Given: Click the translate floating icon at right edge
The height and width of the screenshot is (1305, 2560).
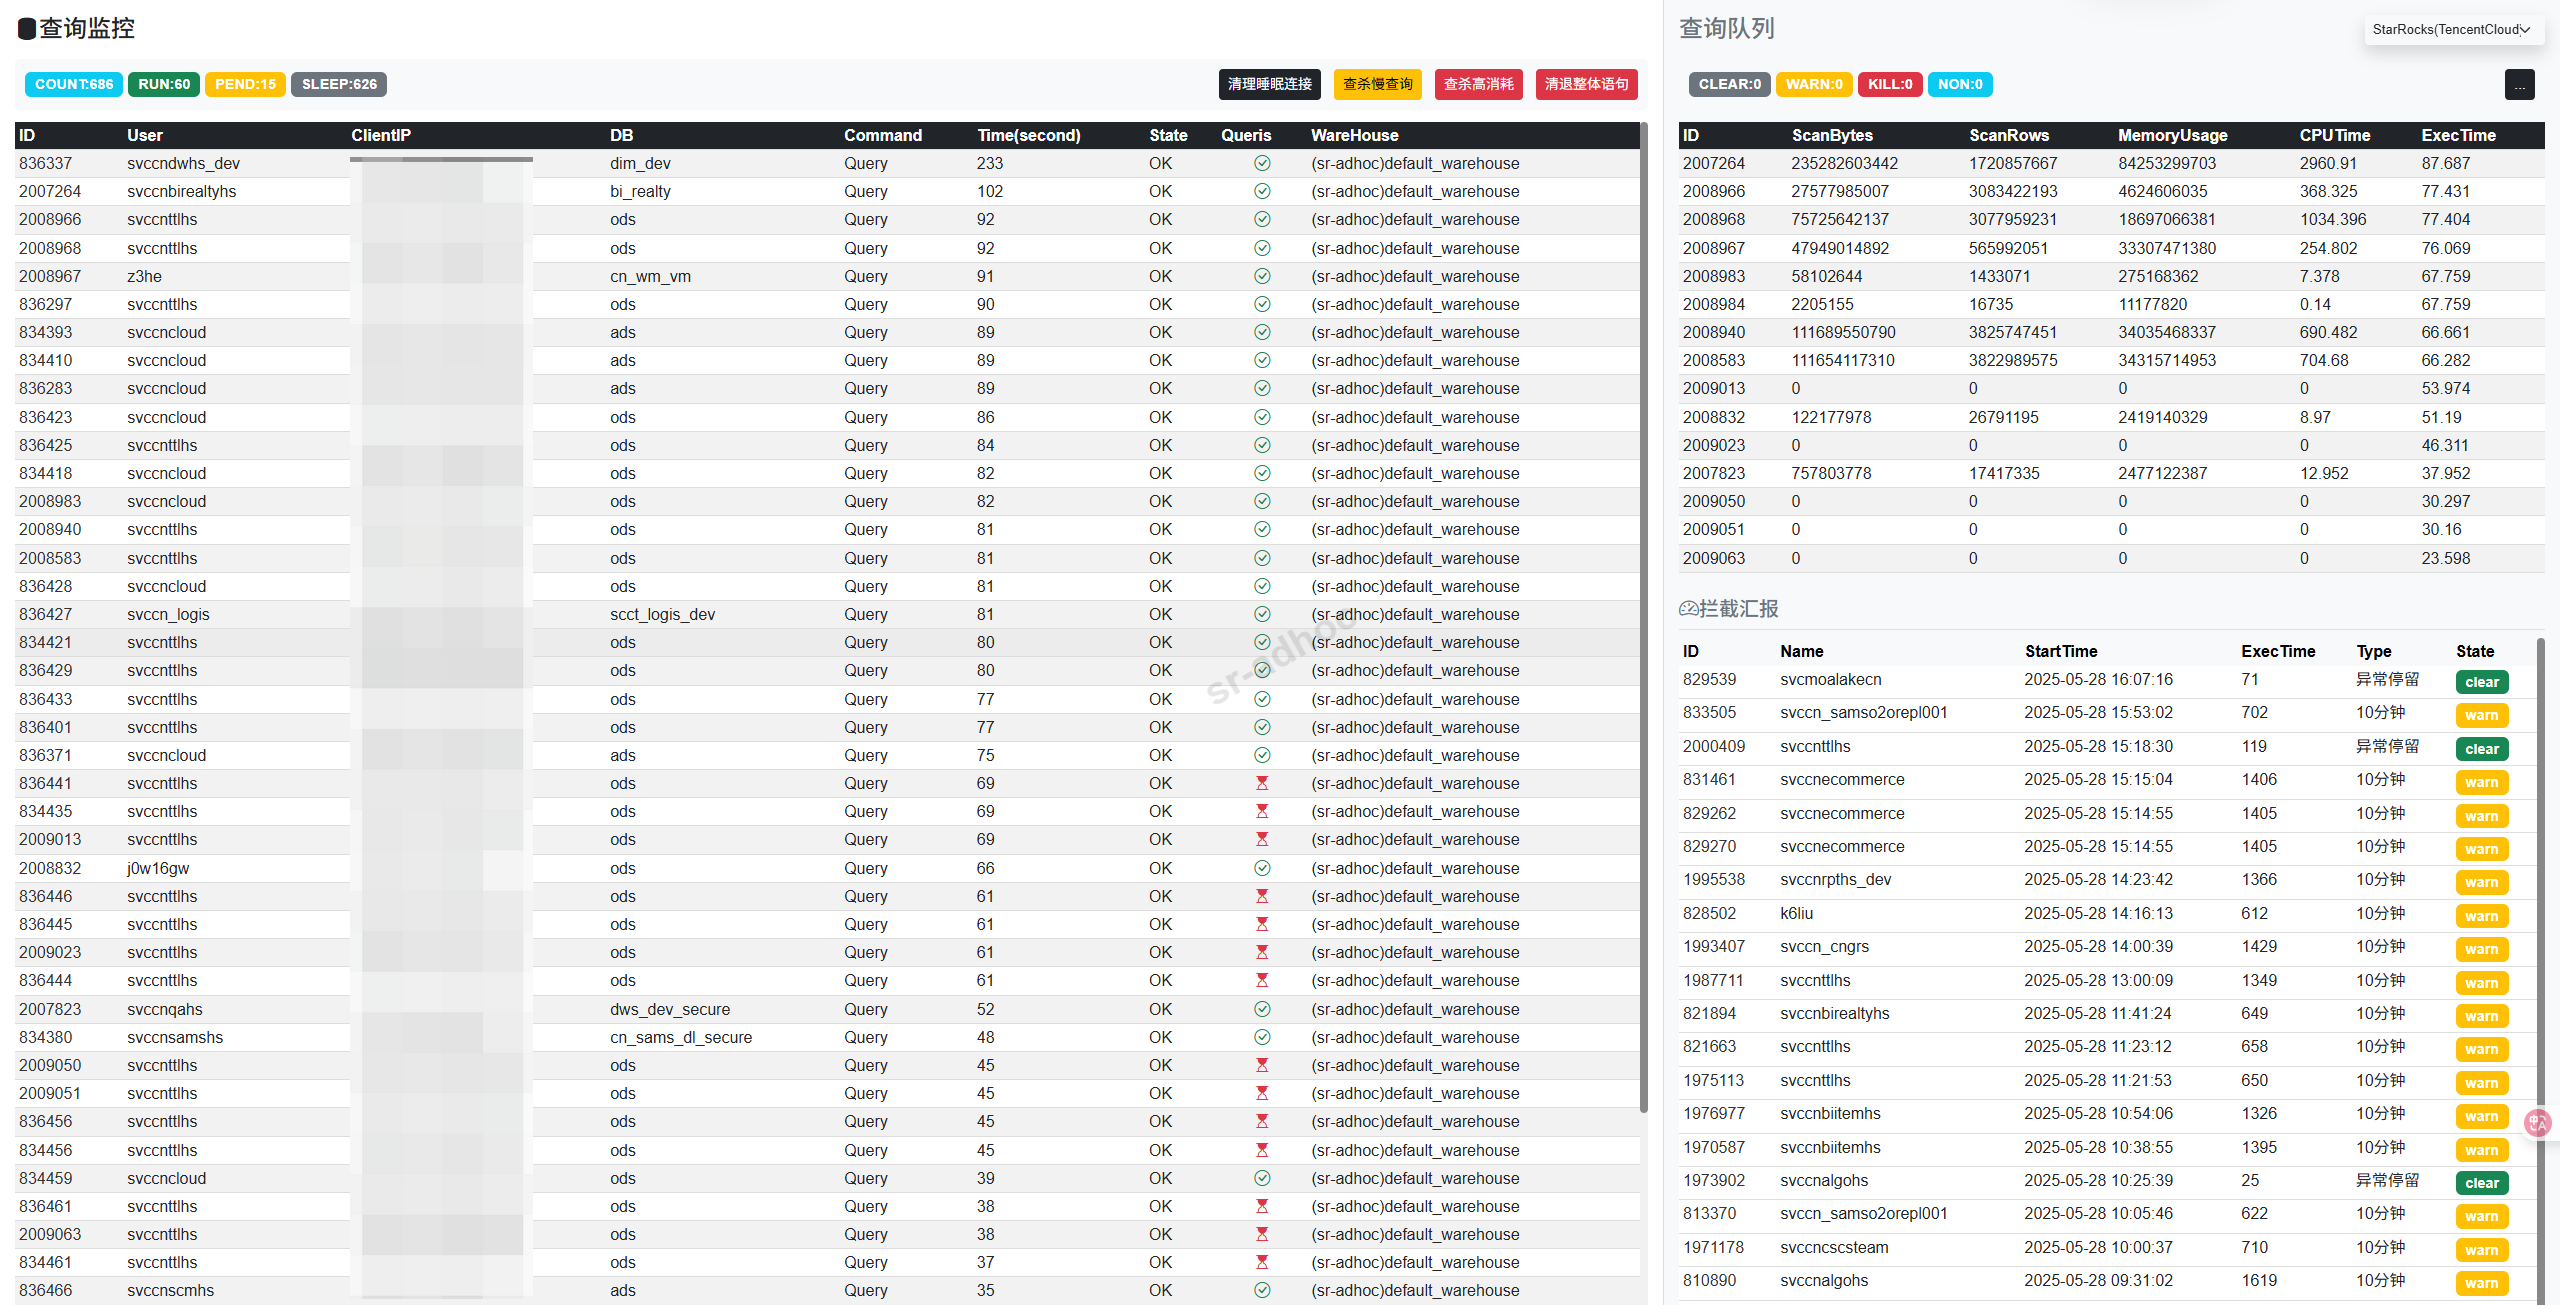Looking at the screenshot, I should coord(2537,1123).
